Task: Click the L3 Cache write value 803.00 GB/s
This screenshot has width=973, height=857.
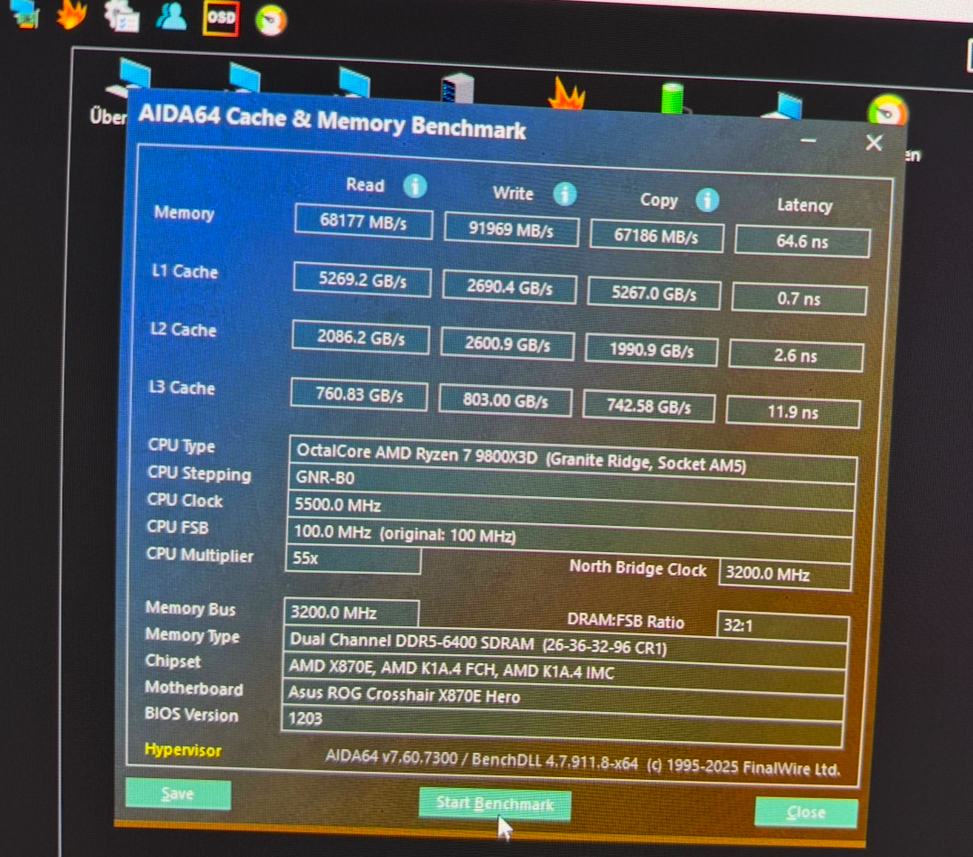Action: pos(505,400)
